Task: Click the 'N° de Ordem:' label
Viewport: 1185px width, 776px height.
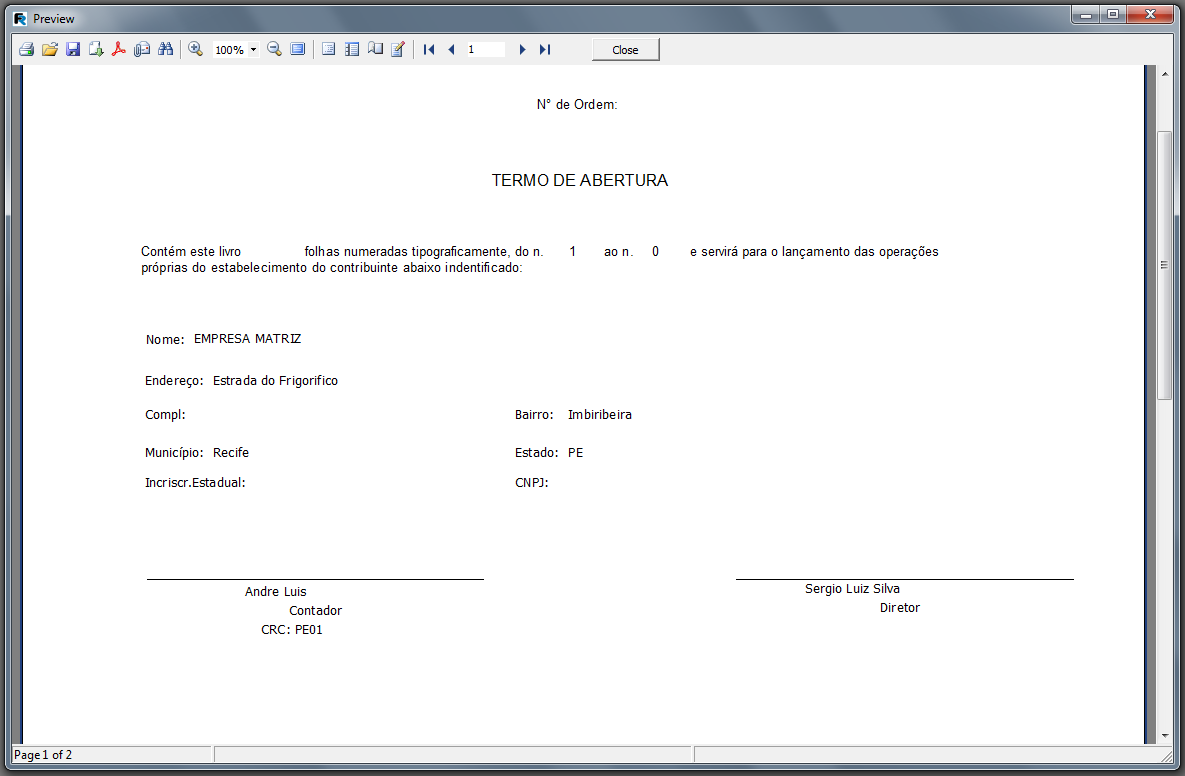Action: point(577,104)
